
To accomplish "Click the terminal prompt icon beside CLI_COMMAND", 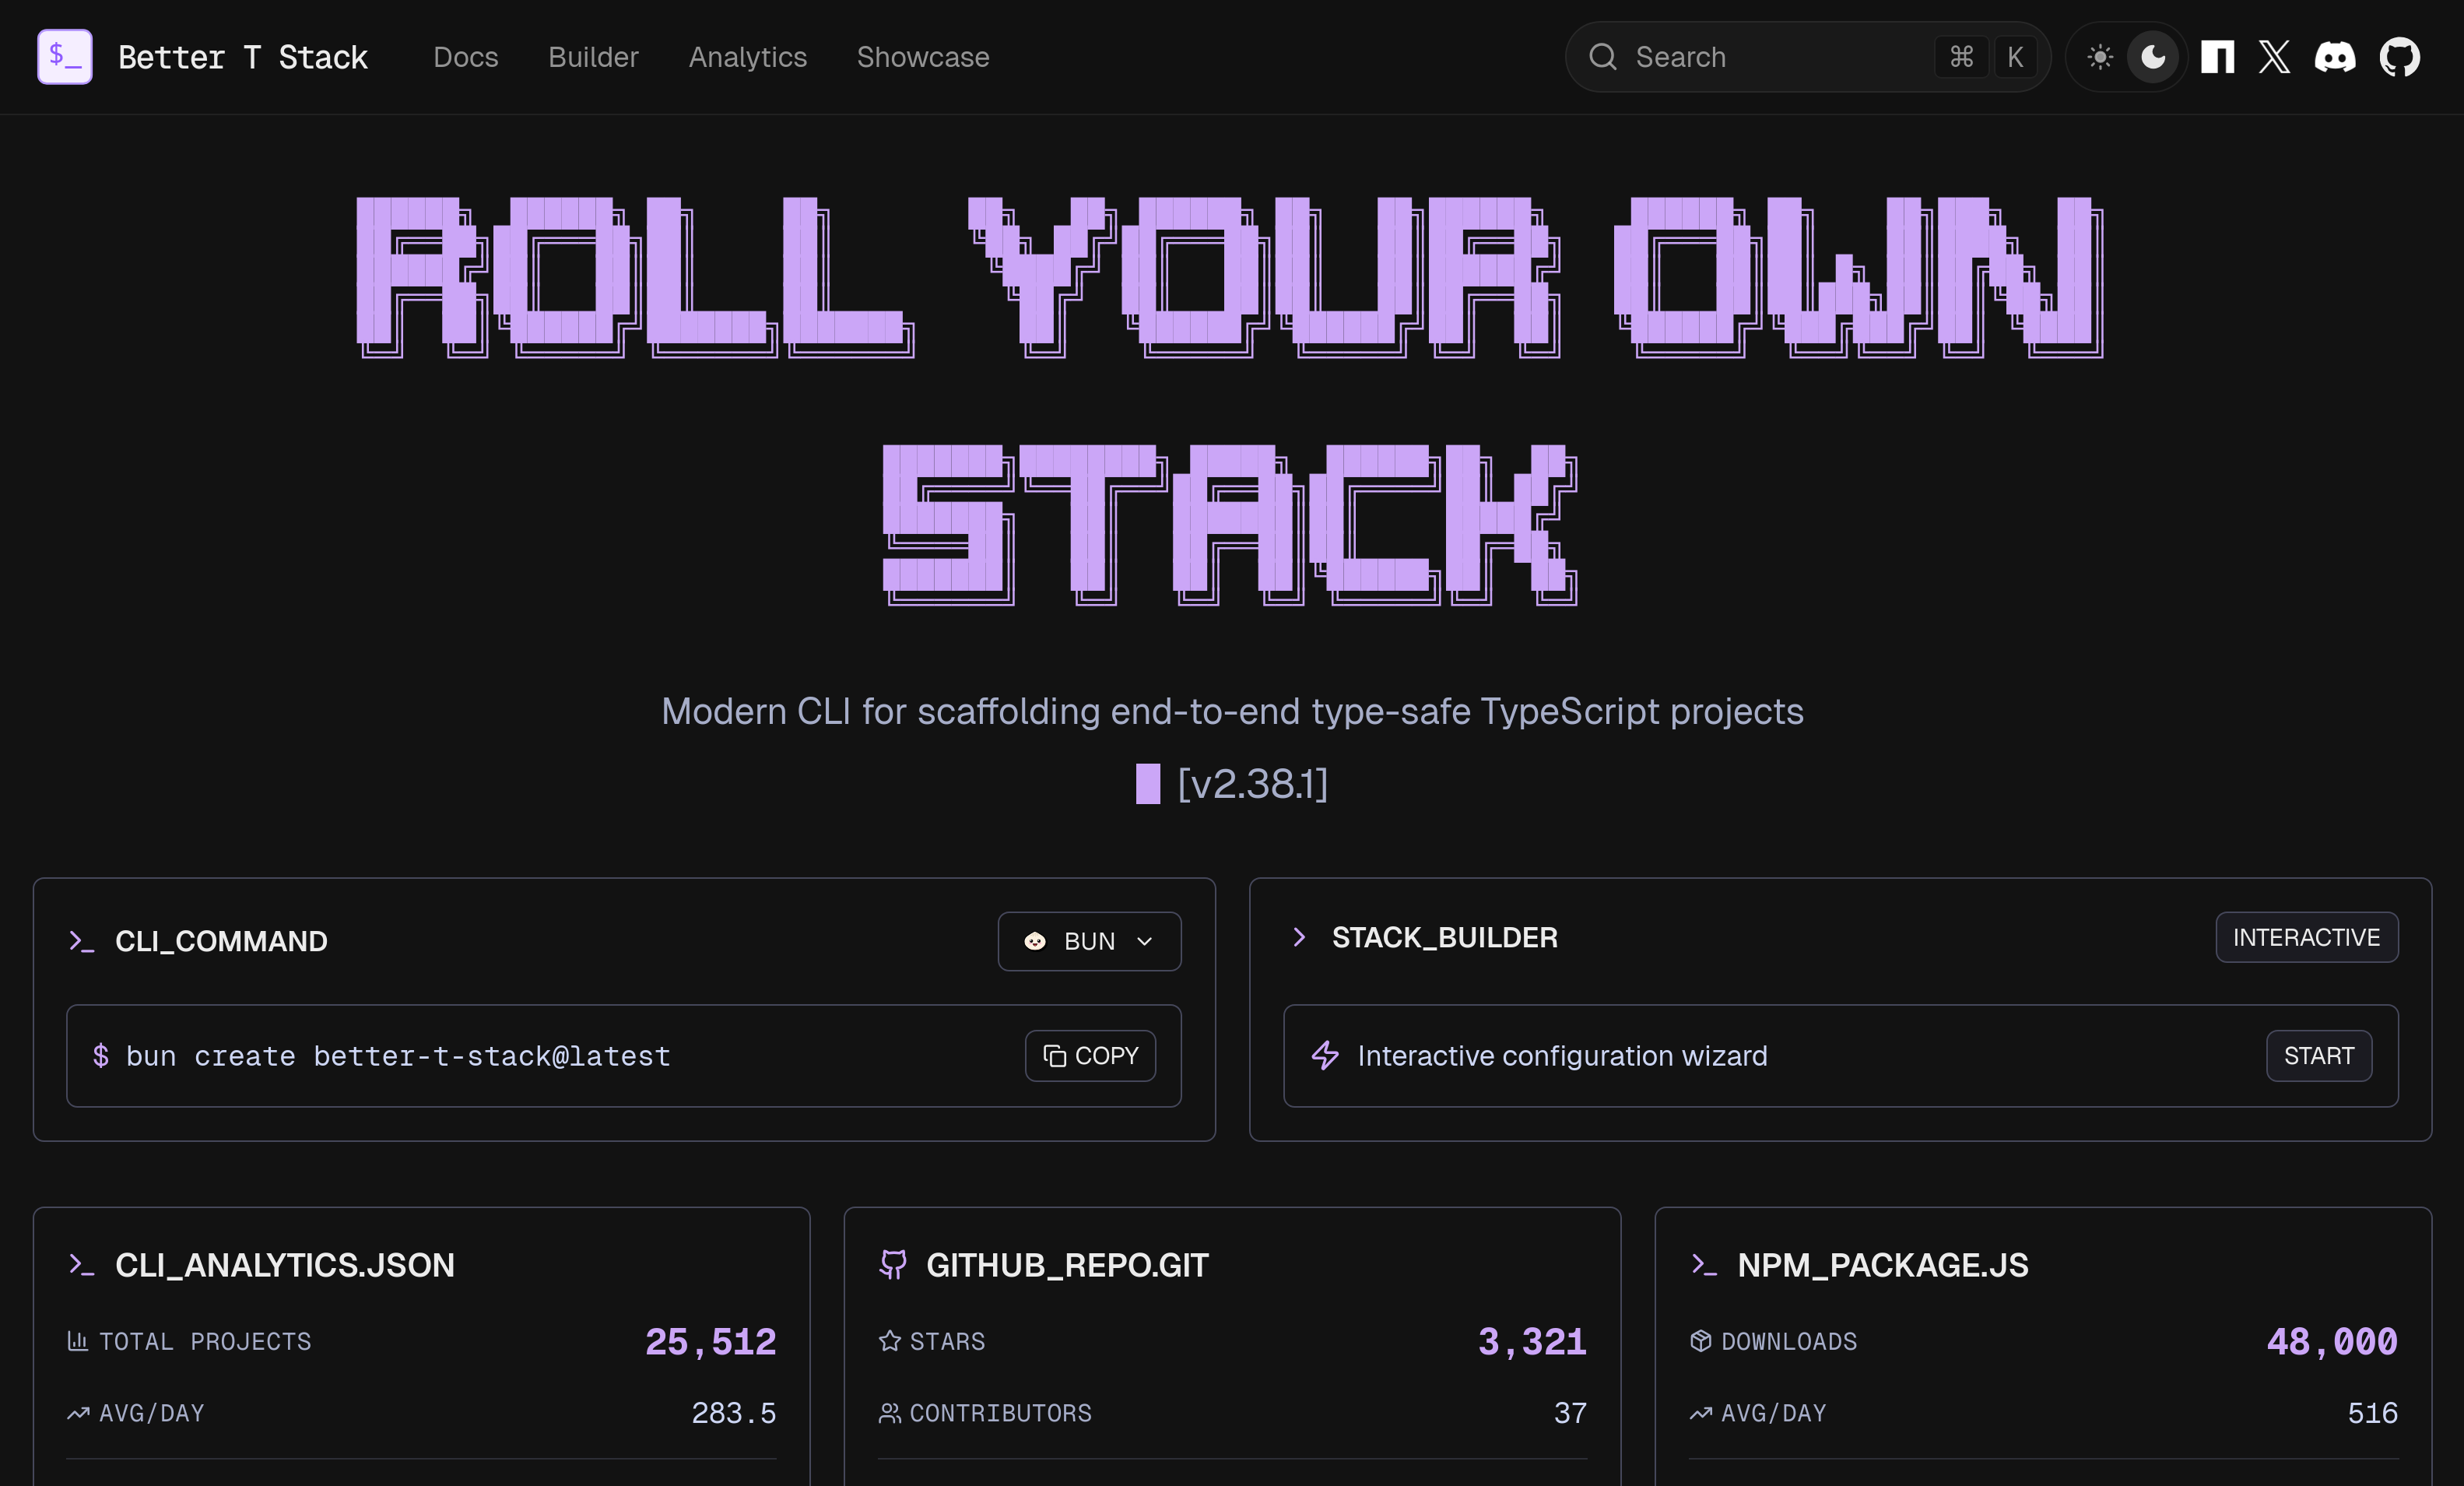I will tap(82, 941).
